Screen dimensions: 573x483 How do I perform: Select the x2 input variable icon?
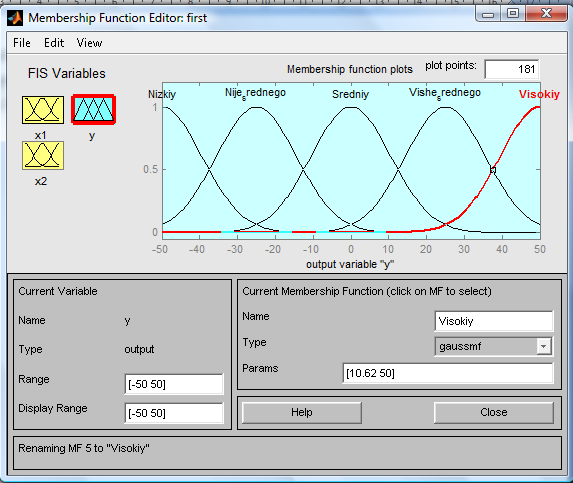[43, 156]
